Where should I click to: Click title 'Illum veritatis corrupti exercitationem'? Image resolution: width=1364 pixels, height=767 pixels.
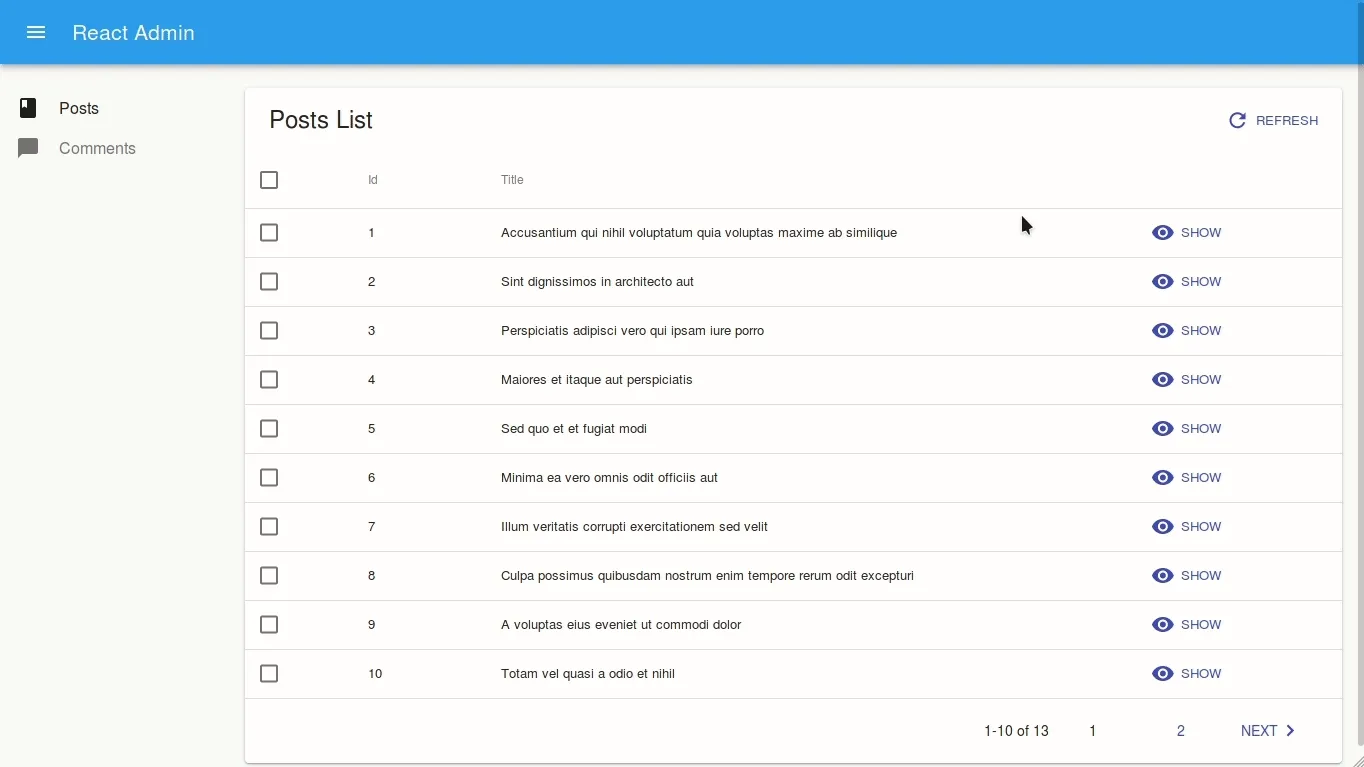[x=634, y=527]
